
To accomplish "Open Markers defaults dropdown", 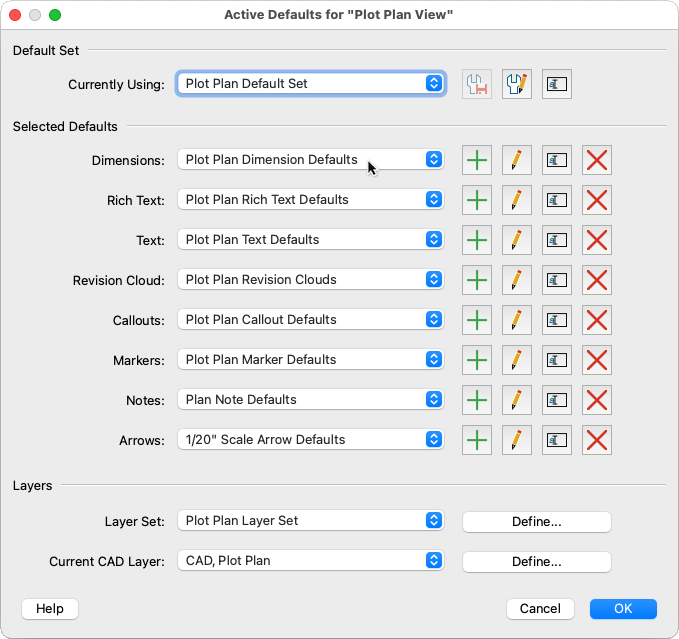I will 311,359.
